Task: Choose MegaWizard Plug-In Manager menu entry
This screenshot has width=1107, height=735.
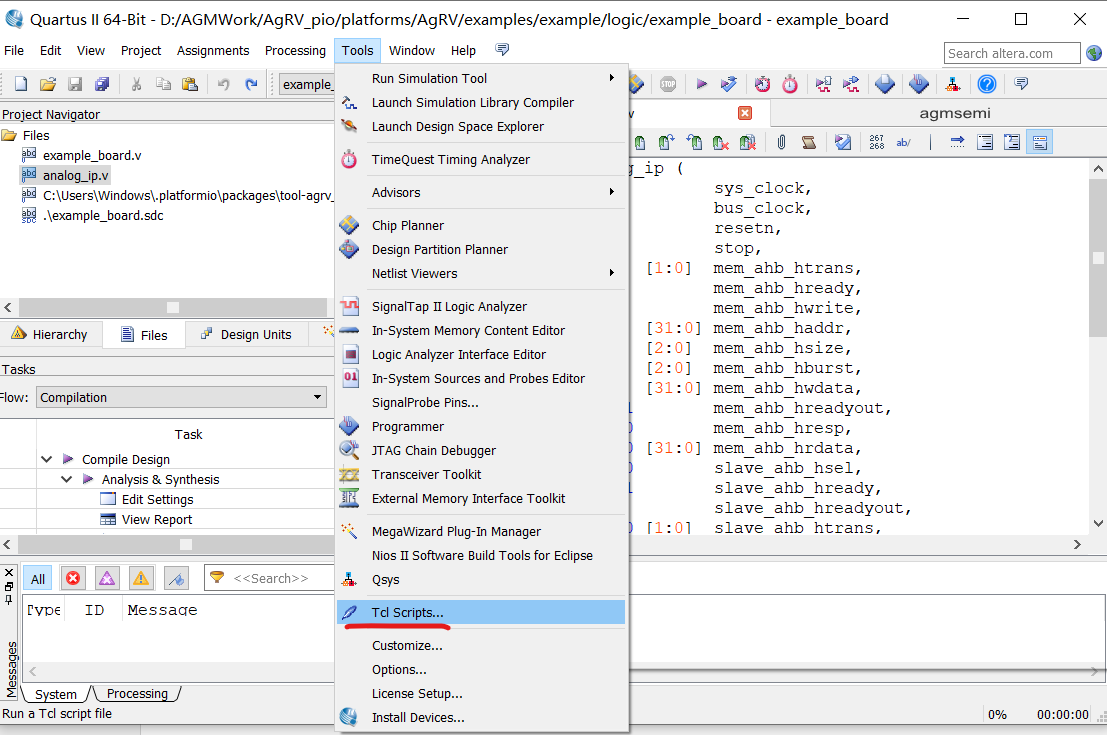Action: click(481, 531)
